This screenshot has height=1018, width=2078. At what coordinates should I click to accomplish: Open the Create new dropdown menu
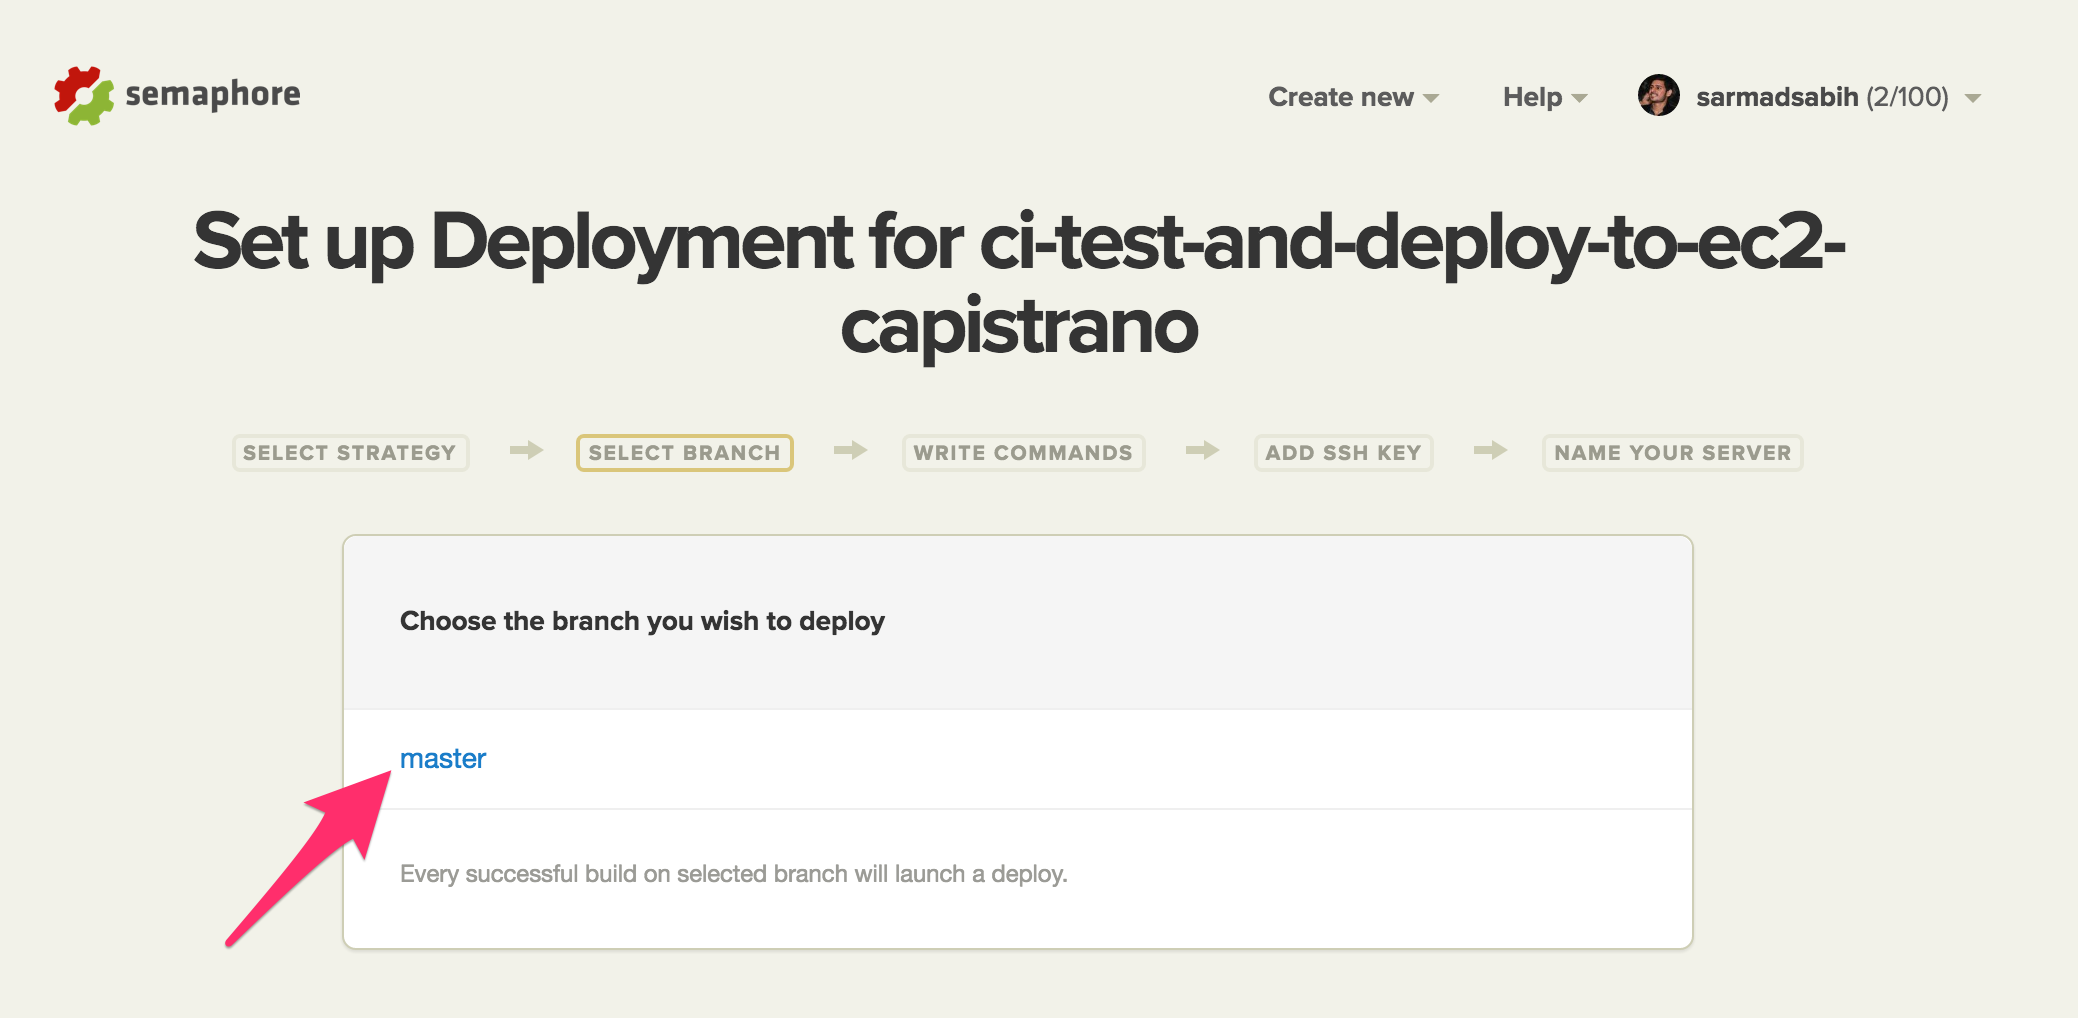pyautogui.click(x=1353, y=97)
